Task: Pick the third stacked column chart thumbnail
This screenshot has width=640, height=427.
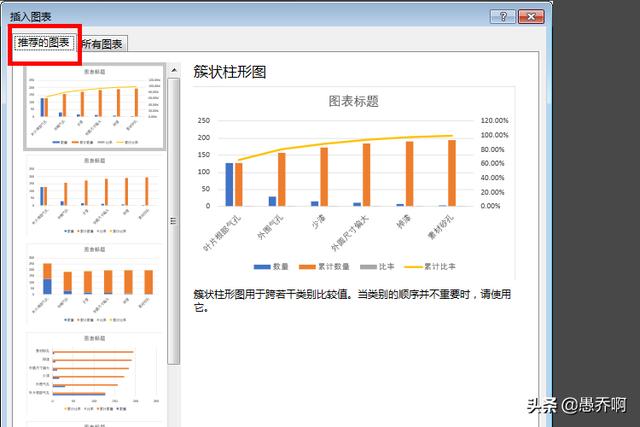Action: point(95,285)
